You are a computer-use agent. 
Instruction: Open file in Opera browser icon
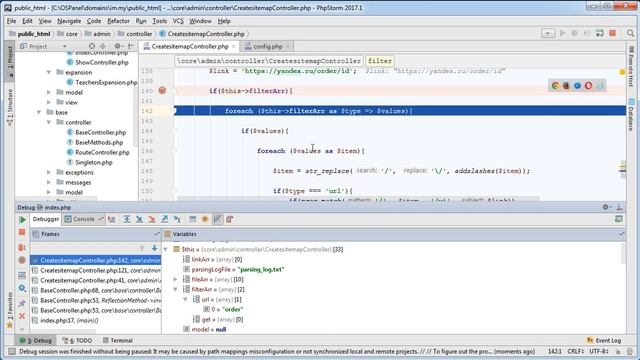click(x=588, y=86)
